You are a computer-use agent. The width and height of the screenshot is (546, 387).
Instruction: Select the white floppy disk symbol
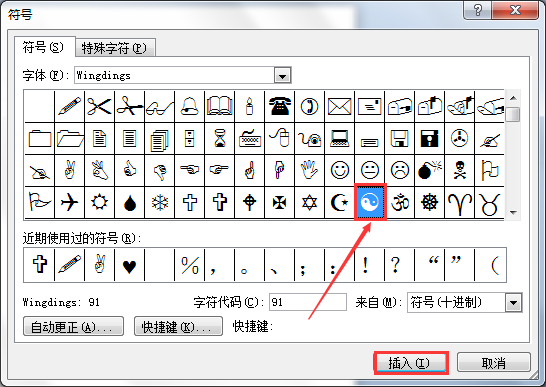[x=399, y=138]
